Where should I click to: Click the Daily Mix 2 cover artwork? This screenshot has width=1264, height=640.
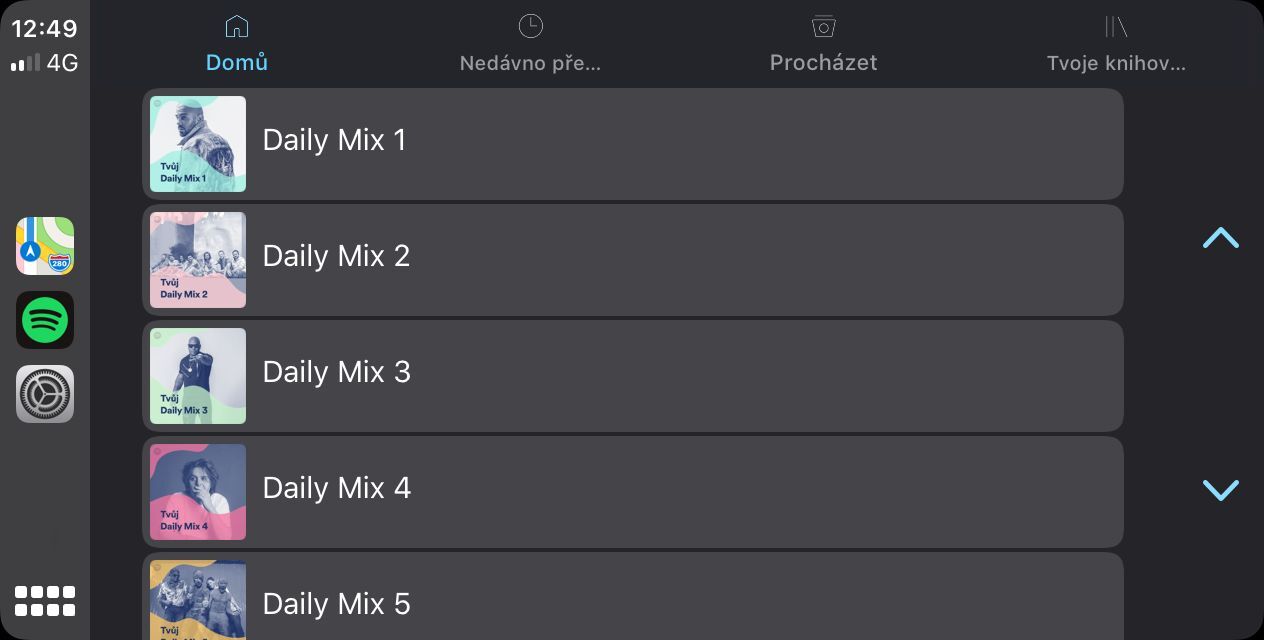click(198, 260)
